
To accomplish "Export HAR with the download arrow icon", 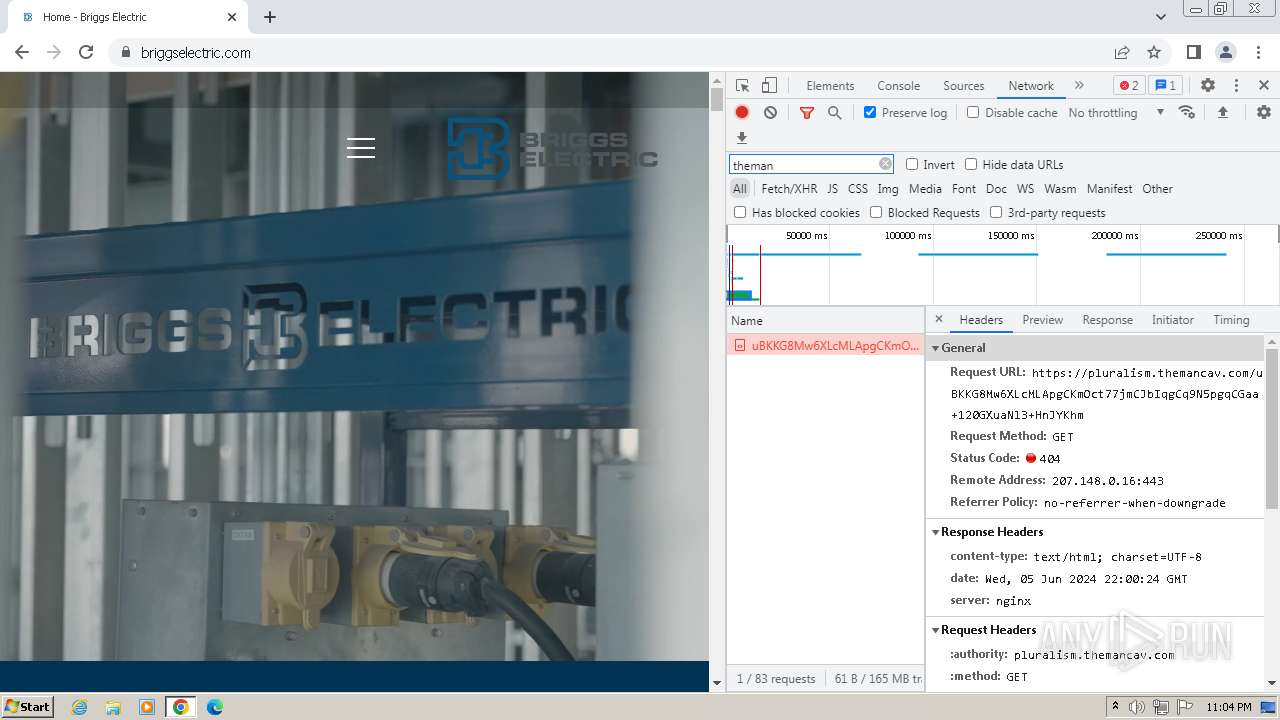I will [742, 138].
